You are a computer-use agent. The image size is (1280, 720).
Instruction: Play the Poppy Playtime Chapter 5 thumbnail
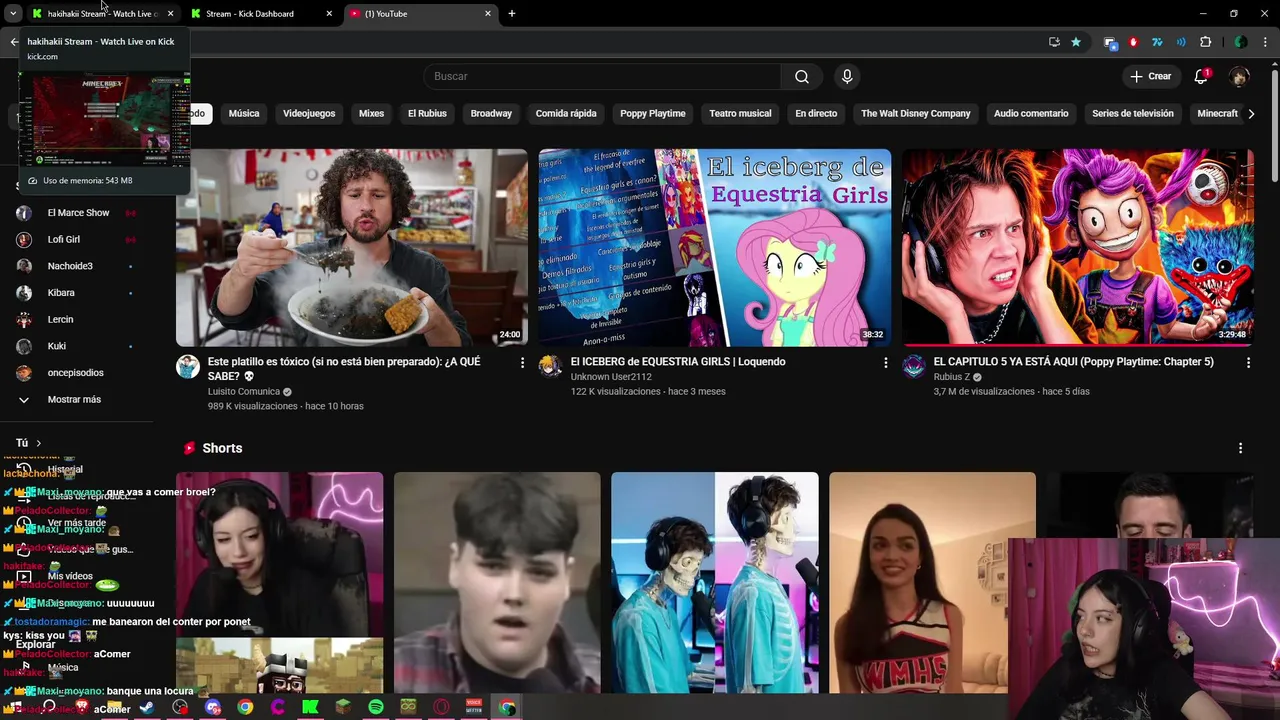(1078, 248)
